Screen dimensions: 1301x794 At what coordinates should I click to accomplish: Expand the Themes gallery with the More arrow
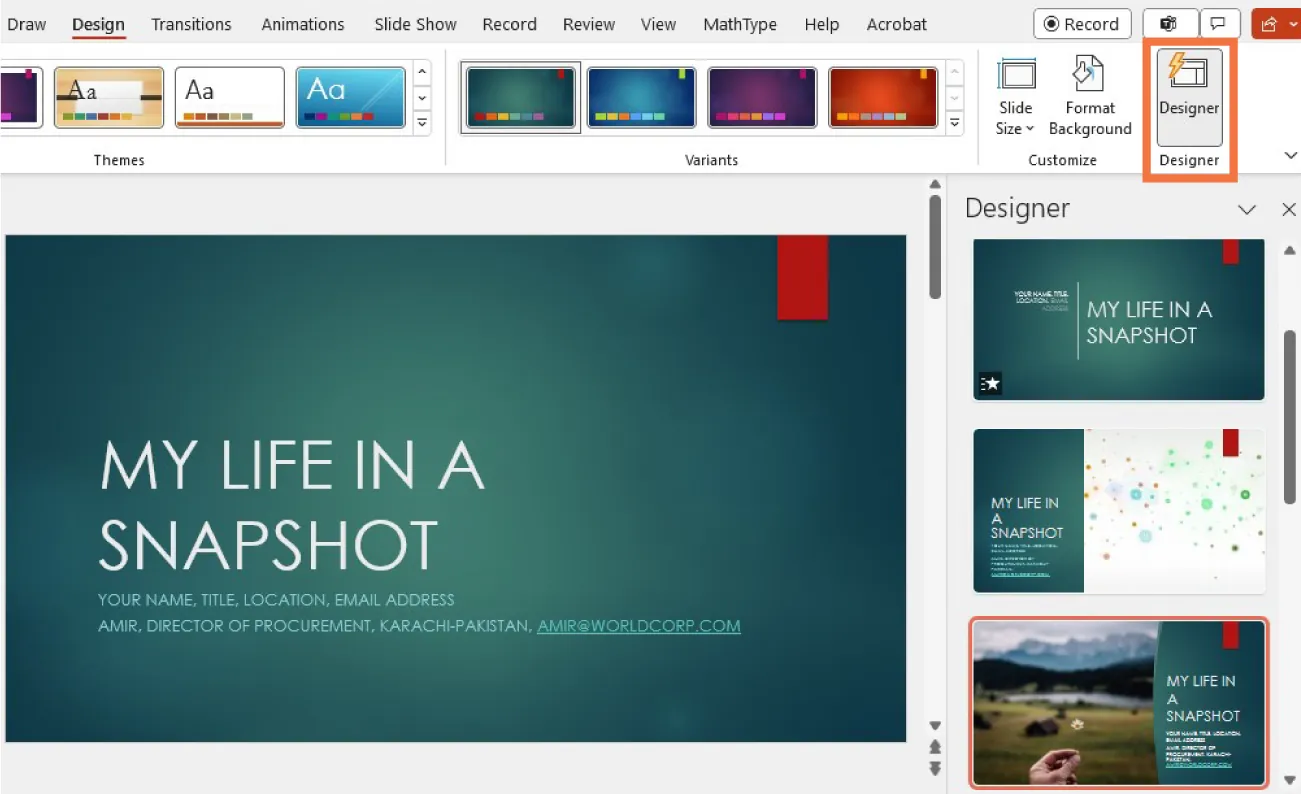pyautogui.click(x=421, y=123)
